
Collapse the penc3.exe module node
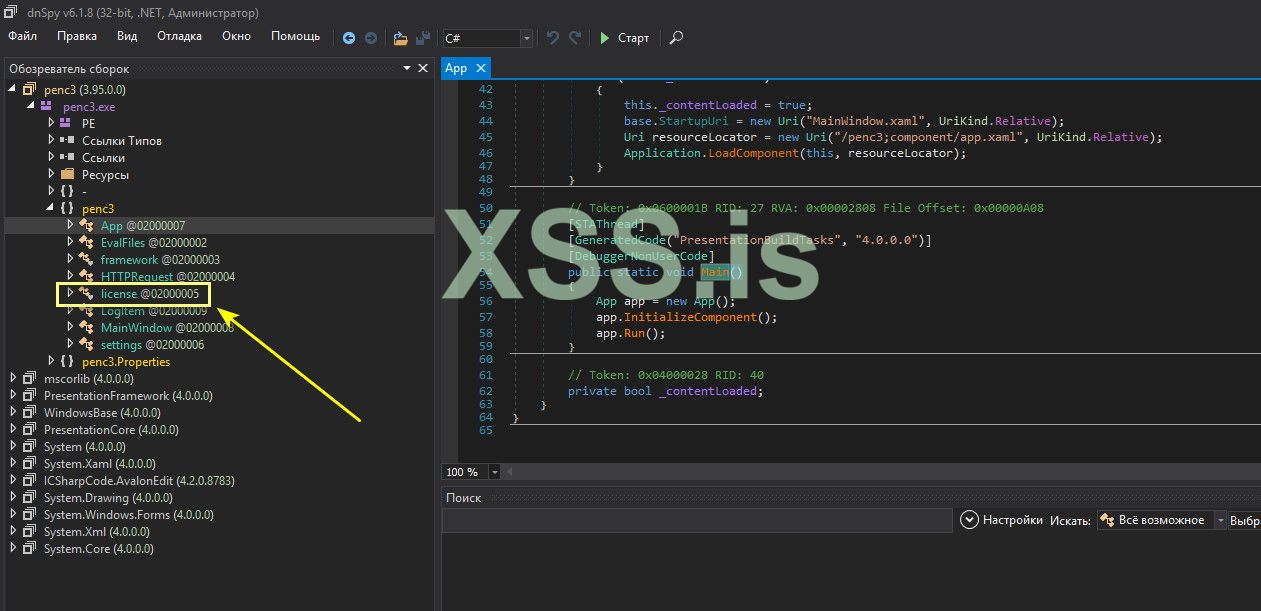pos(32,106)
